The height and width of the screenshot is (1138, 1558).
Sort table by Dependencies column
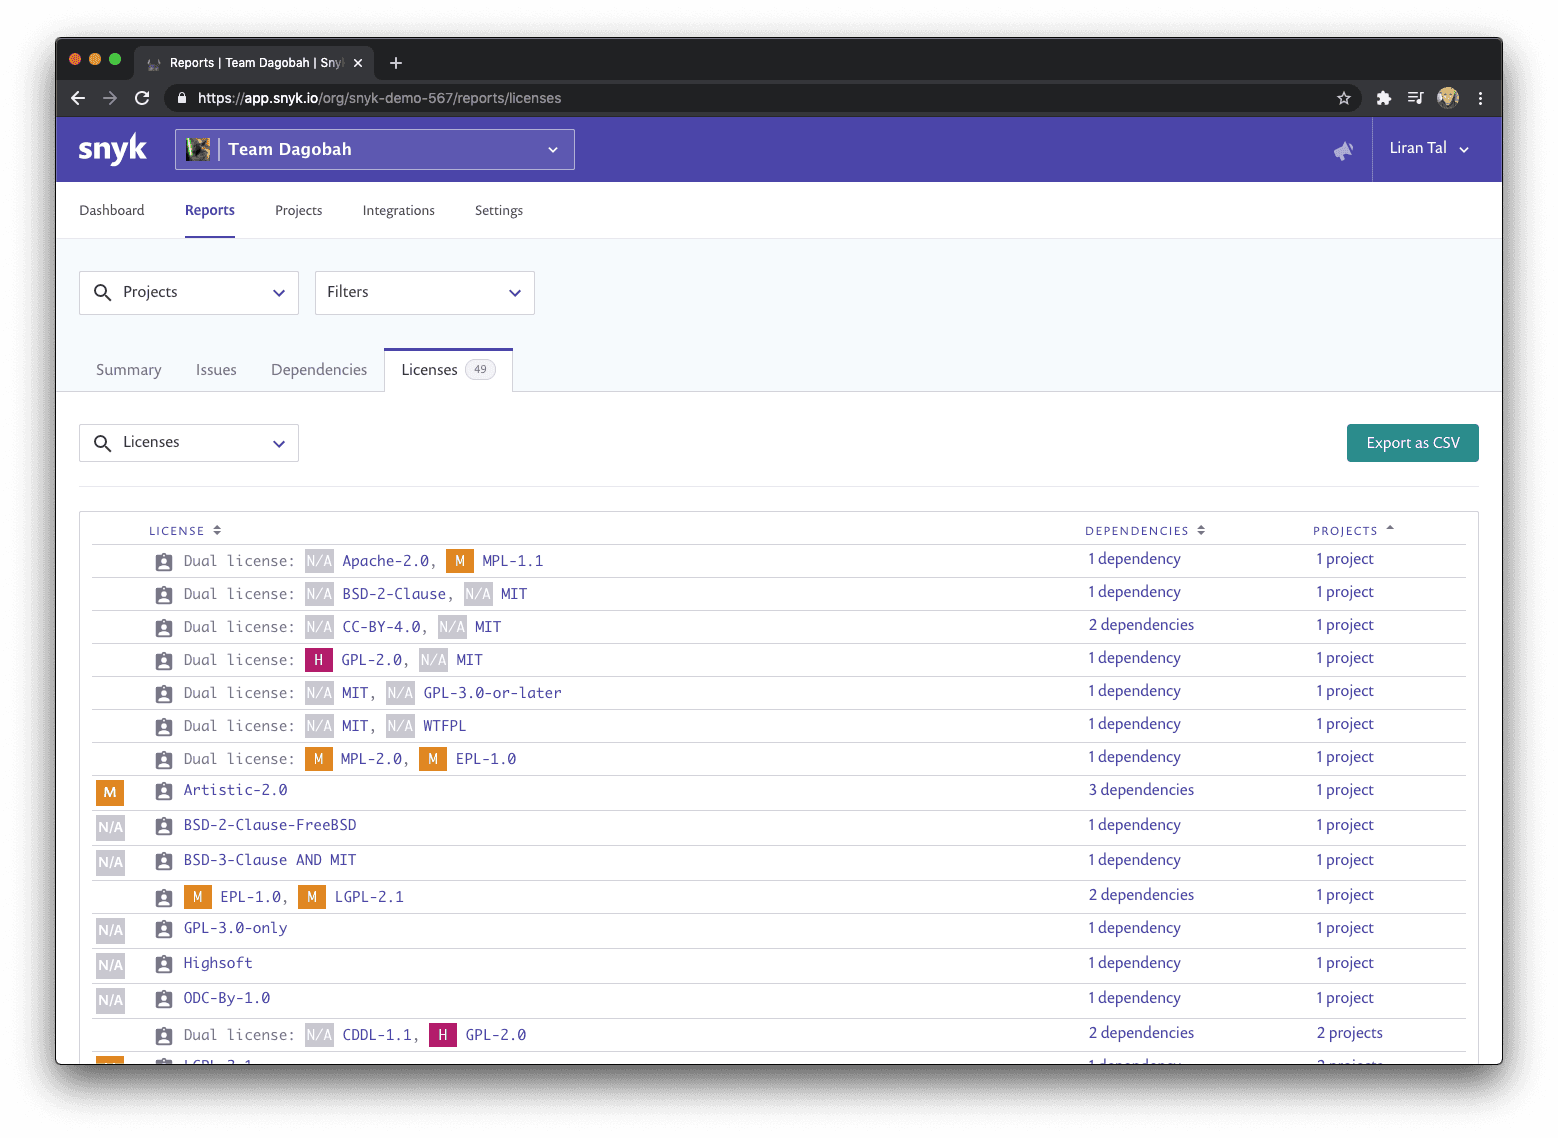point(1145,531)
